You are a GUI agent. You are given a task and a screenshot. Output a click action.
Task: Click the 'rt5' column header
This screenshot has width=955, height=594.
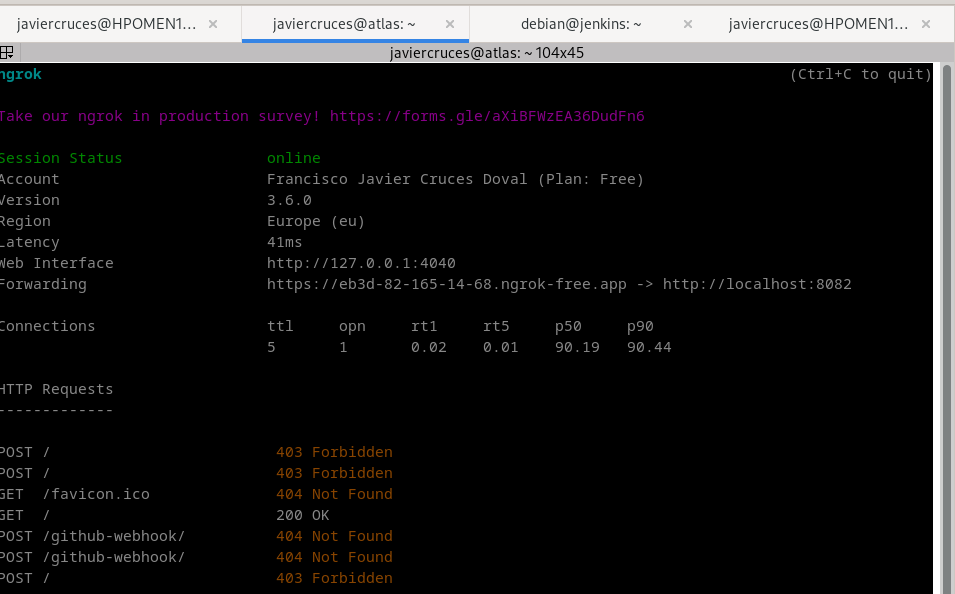(x=496, y=327)
